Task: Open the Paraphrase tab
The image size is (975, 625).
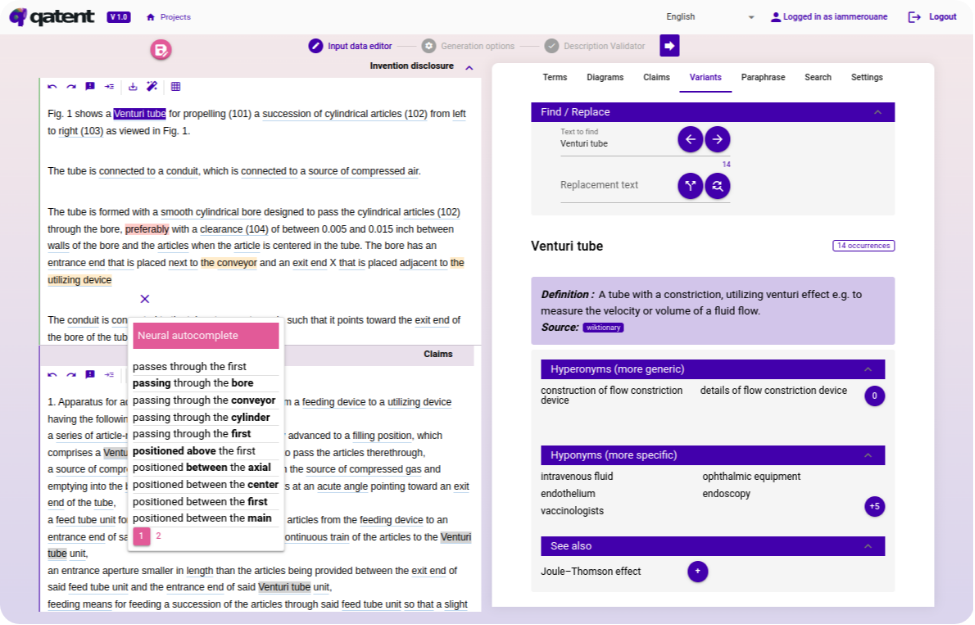Action: (x=763, y=77)
